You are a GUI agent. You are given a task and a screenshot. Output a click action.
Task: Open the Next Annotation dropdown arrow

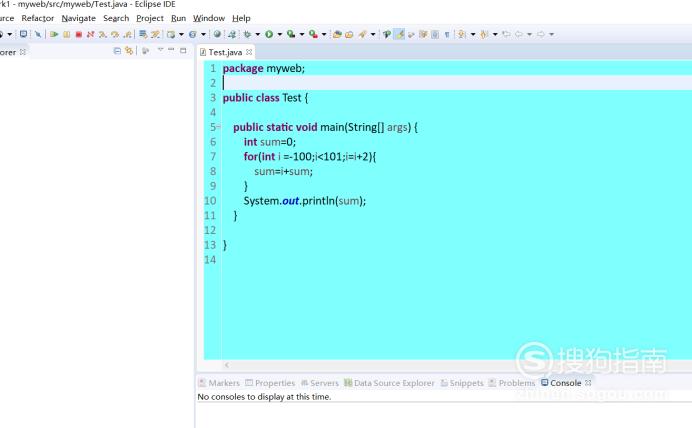(473, 34)
